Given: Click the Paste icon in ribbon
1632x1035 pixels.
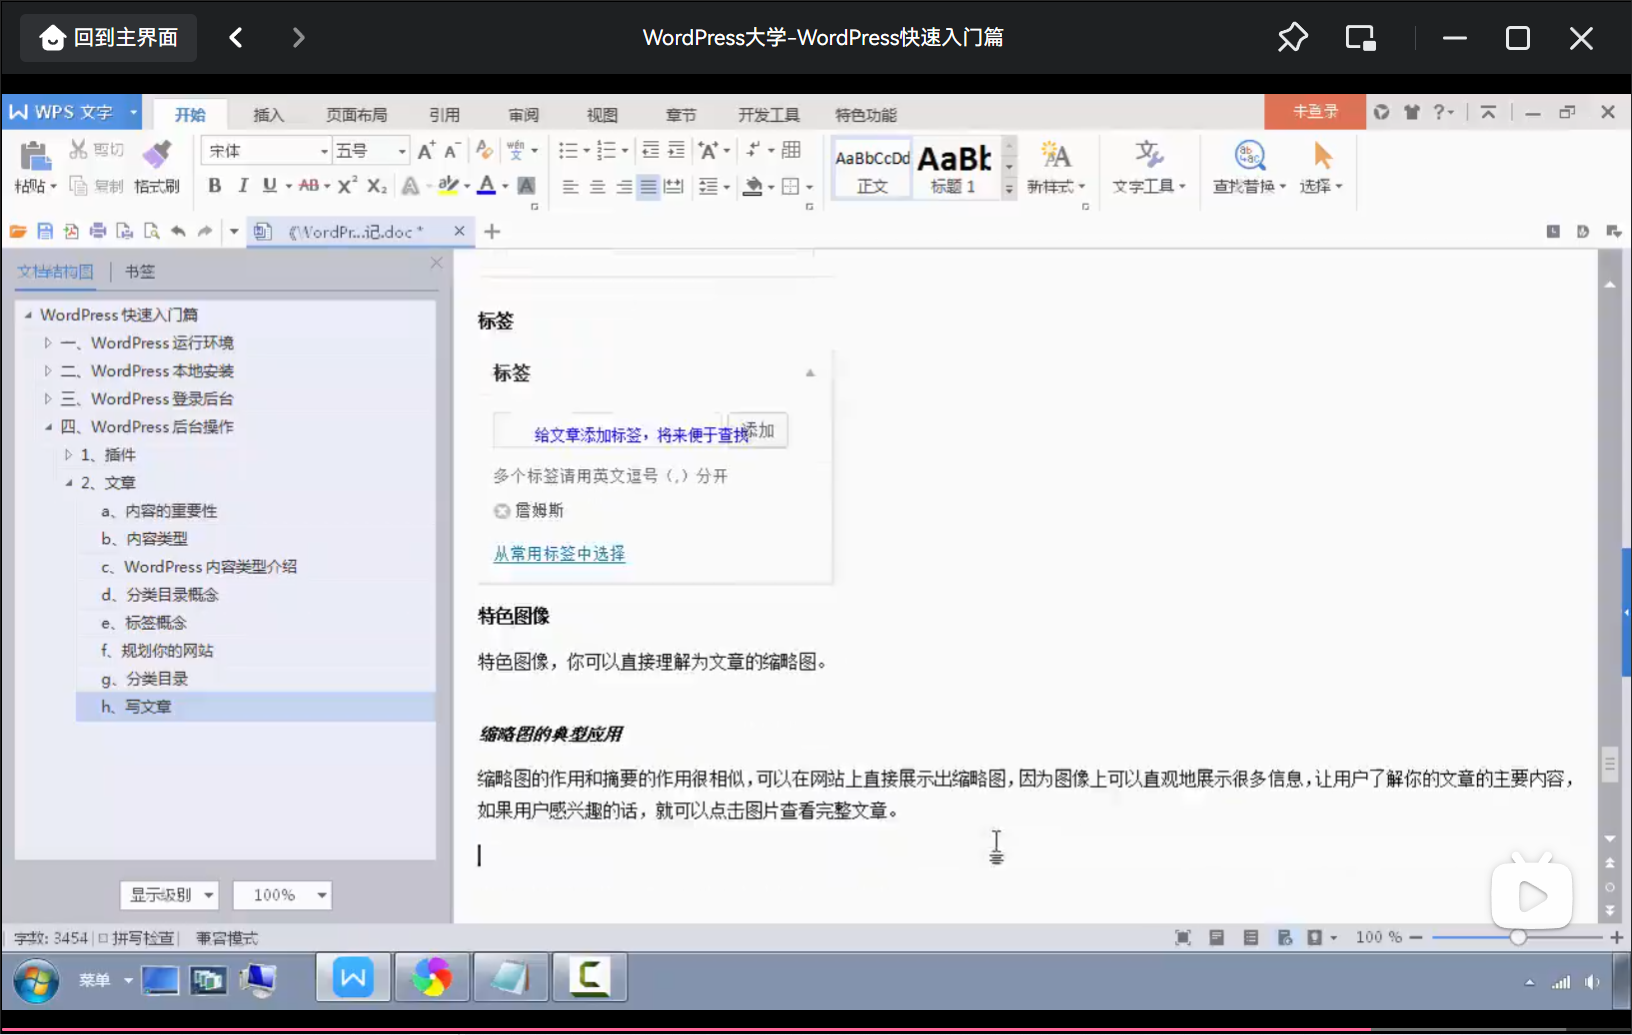Looking at the screenshot, I should click(35, 156).
